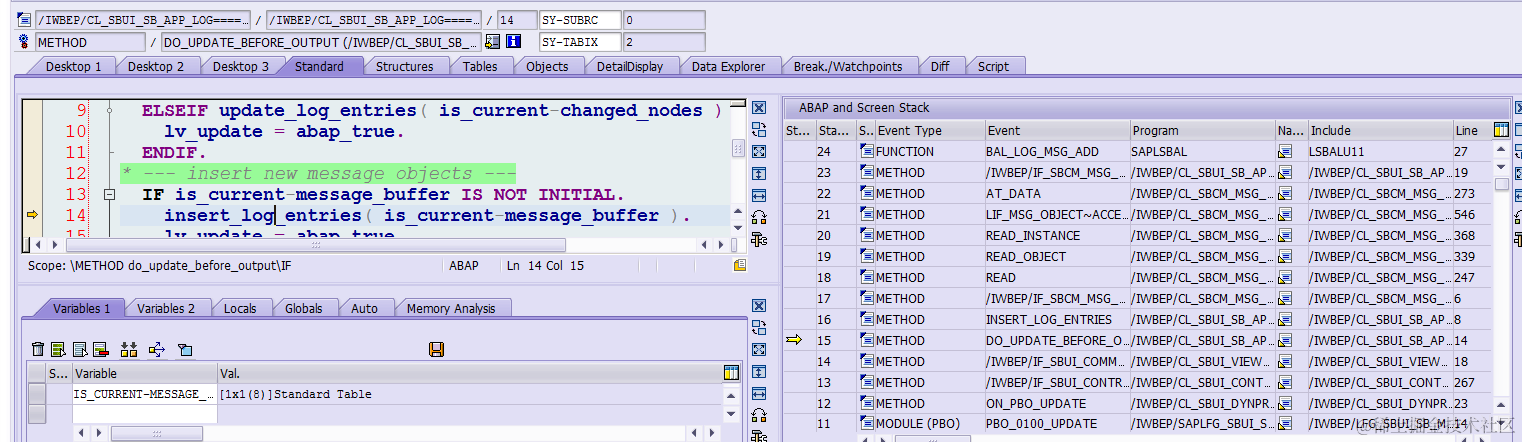Viewport: 1522px width, 442px height.
Task: Select the READ_INSTANCE event cell
Action: pos(1057,235)
